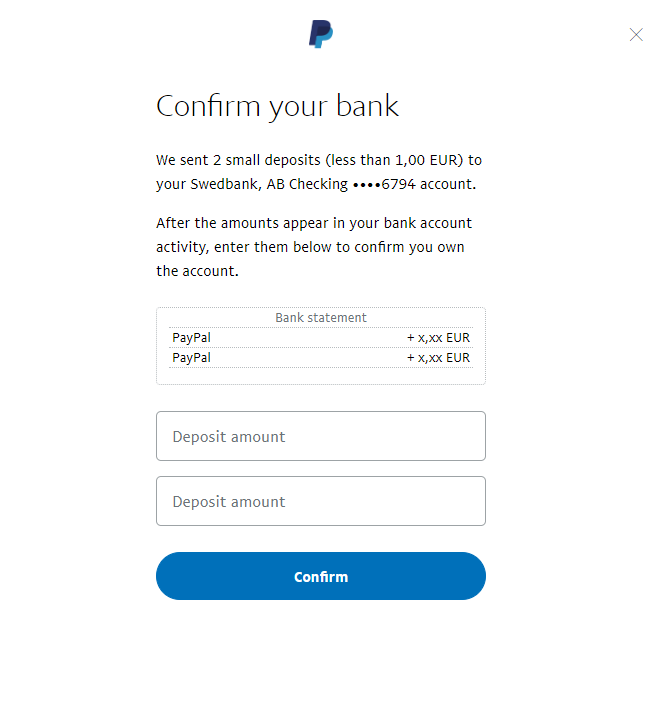Close the Confirm your bank dialog
The width and height of the screenshot is (658, 713).
tap(636, 35)
